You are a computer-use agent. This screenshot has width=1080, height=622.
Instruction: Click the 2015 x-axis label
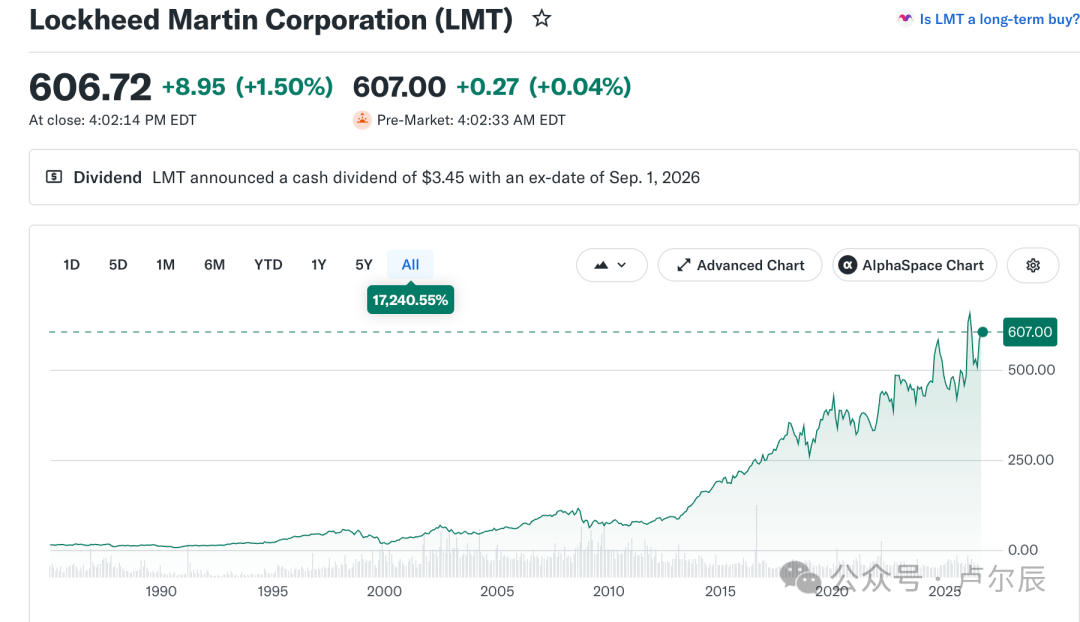click(720, 591)
